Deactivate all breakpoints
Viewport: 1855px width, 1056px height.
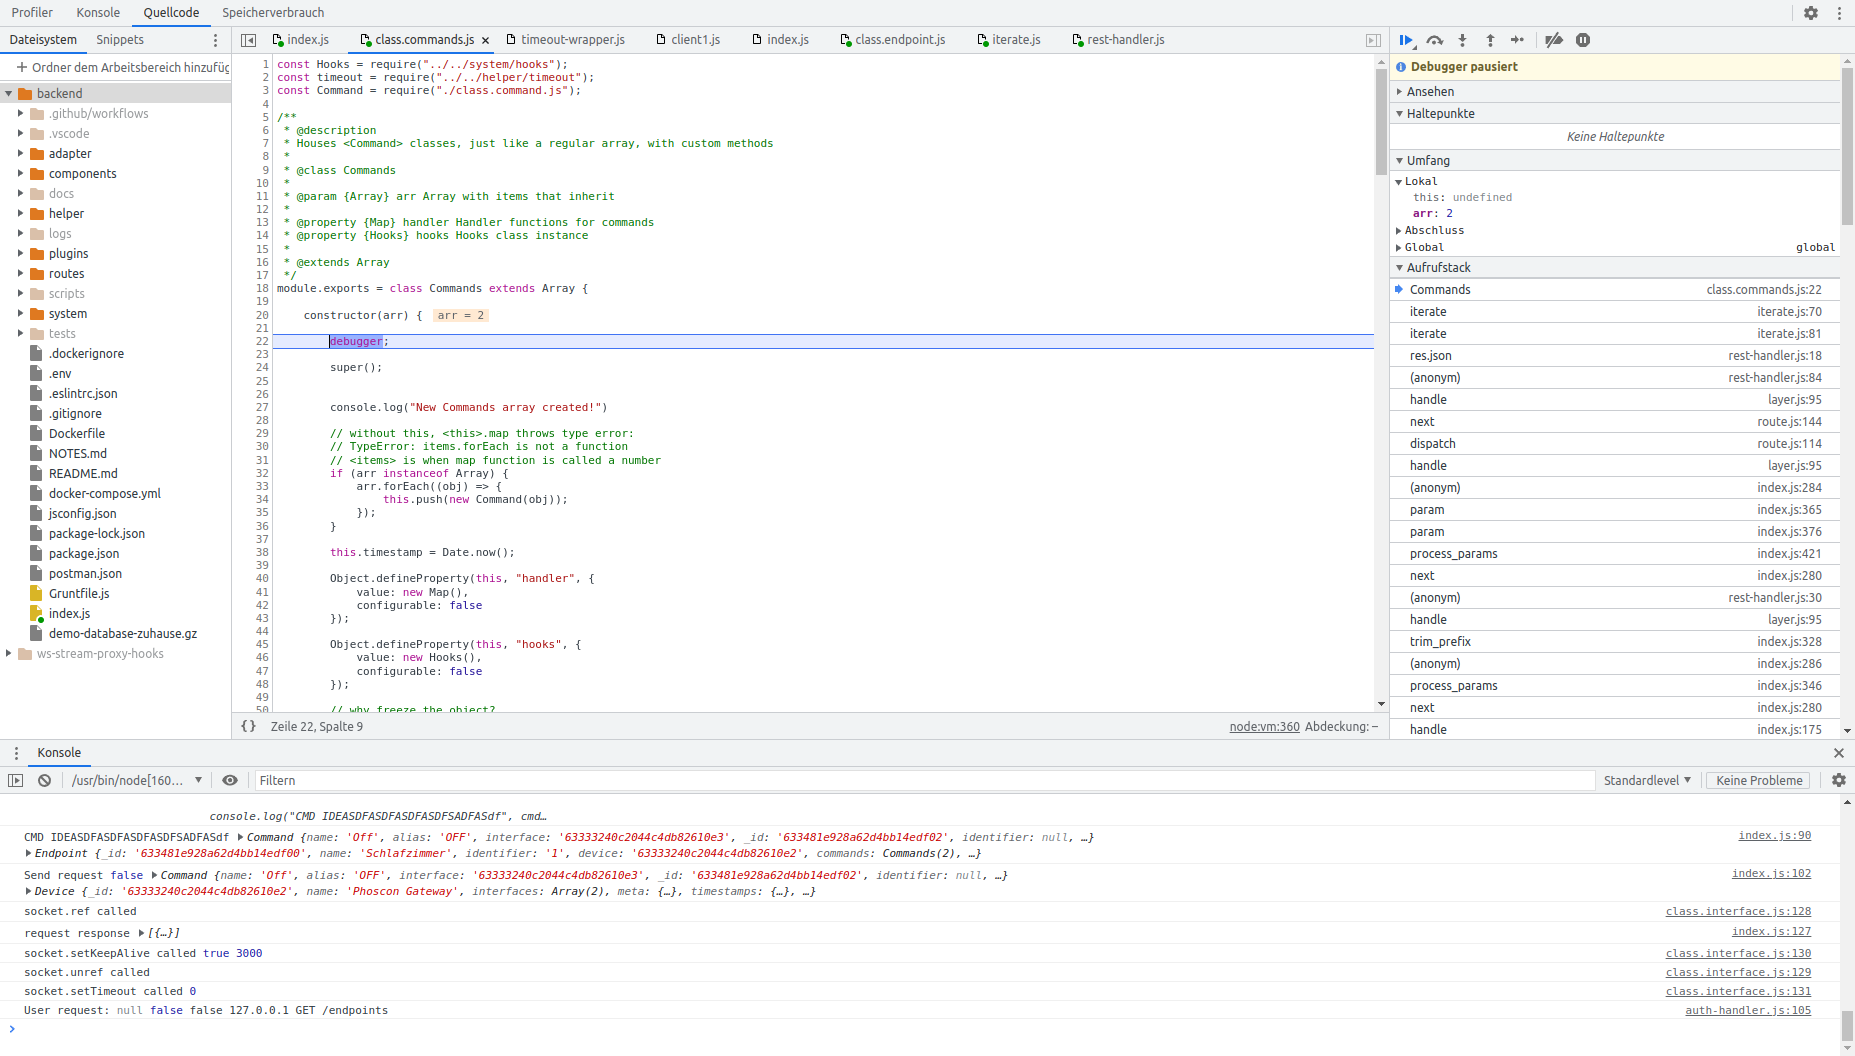1553,40
